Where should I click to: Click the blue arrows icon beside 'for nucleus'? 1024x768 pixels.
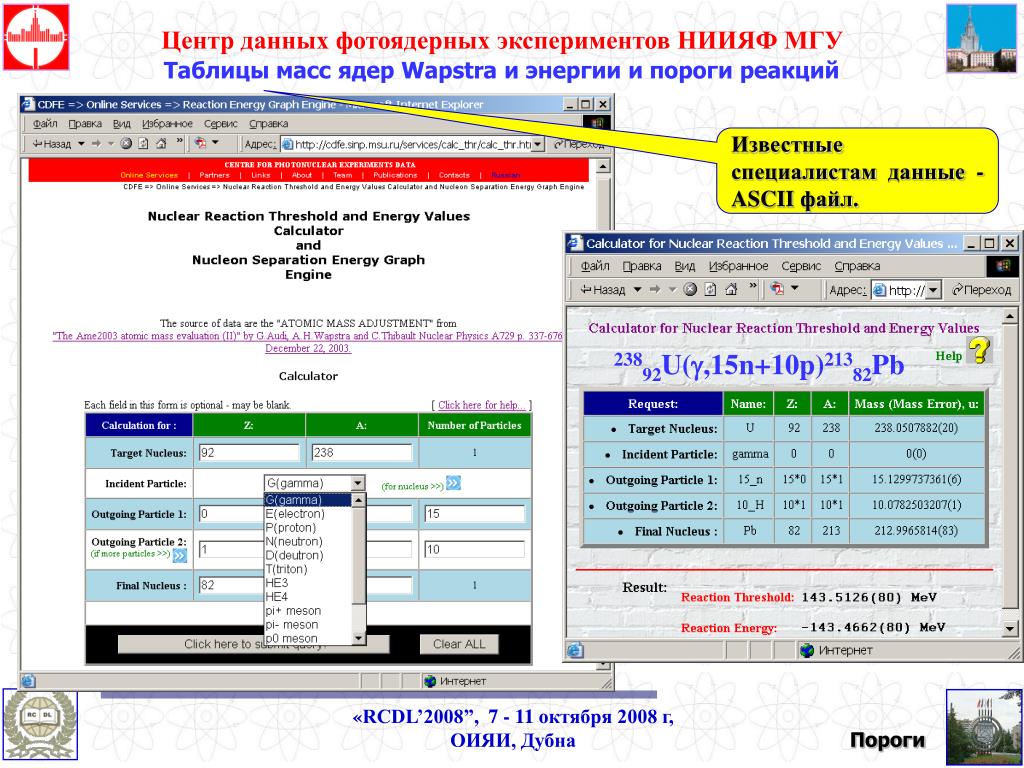(453, 483)
